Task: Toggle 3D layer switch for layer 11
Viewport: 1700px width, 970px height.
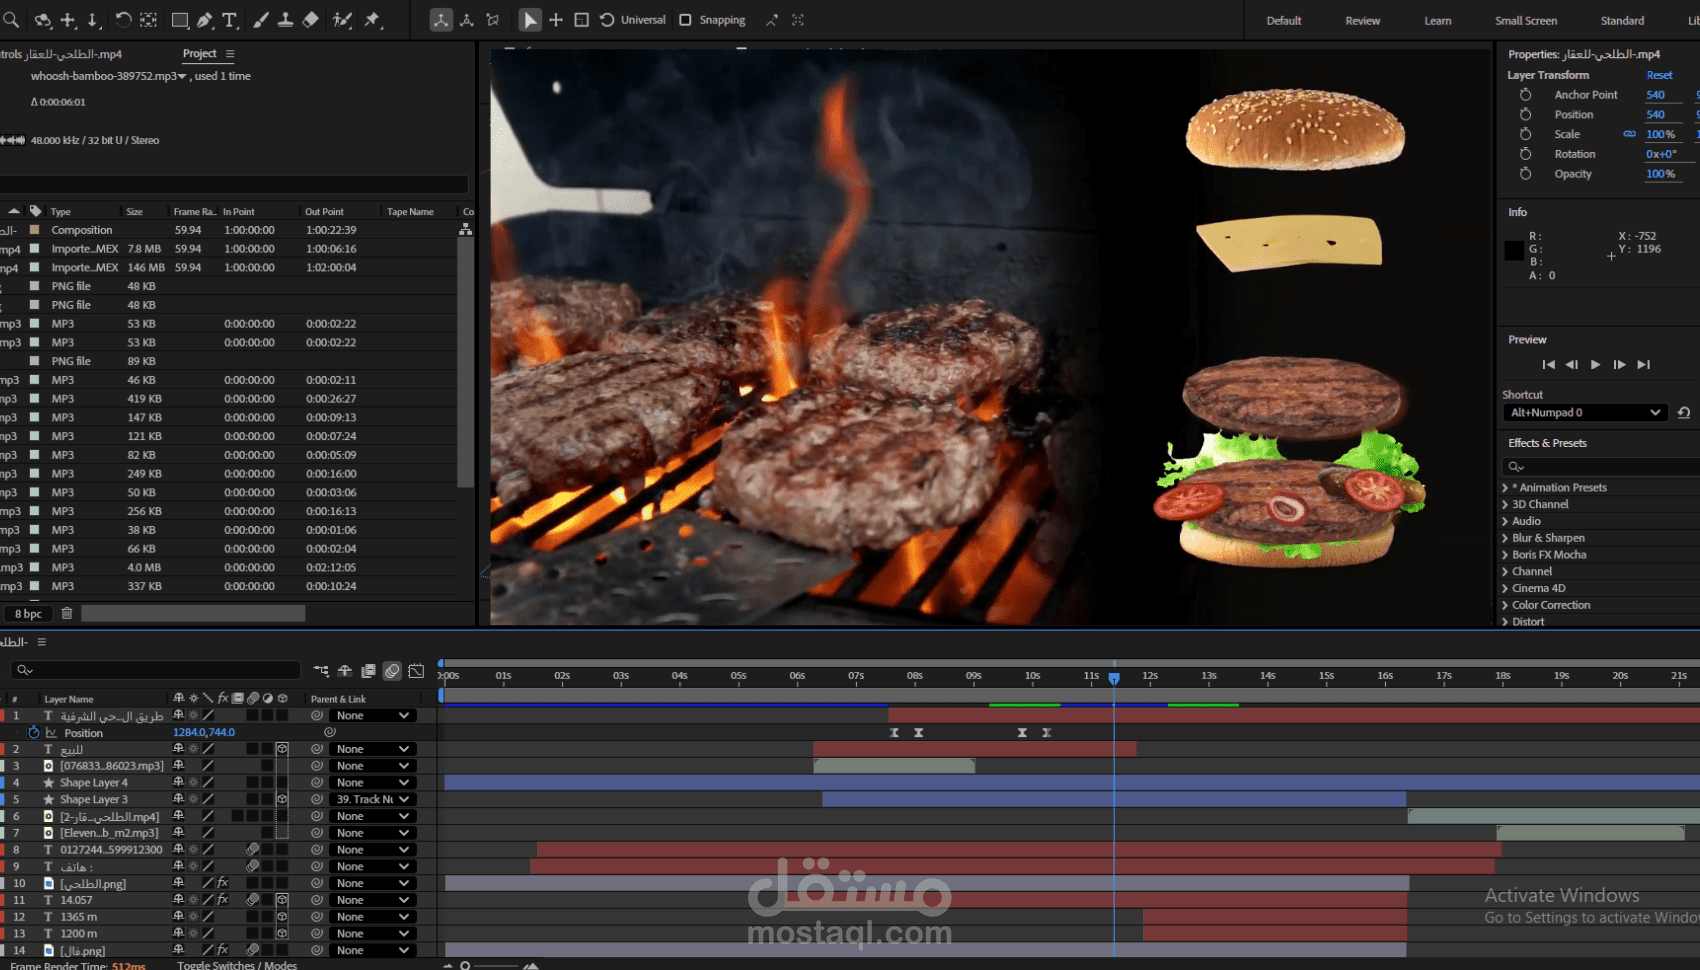Action: (x=282, y=900)
